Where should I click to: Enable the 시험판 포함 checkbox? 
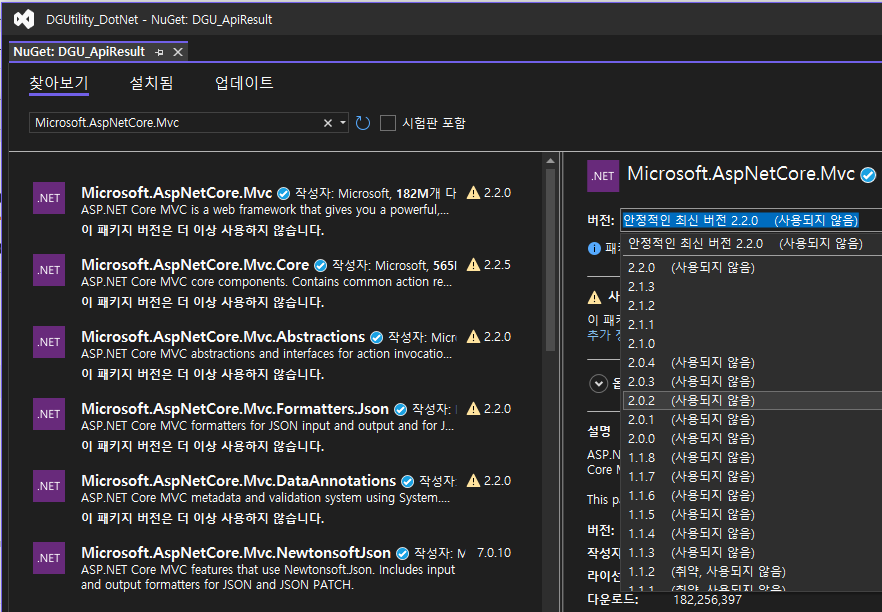click(387, 122)
